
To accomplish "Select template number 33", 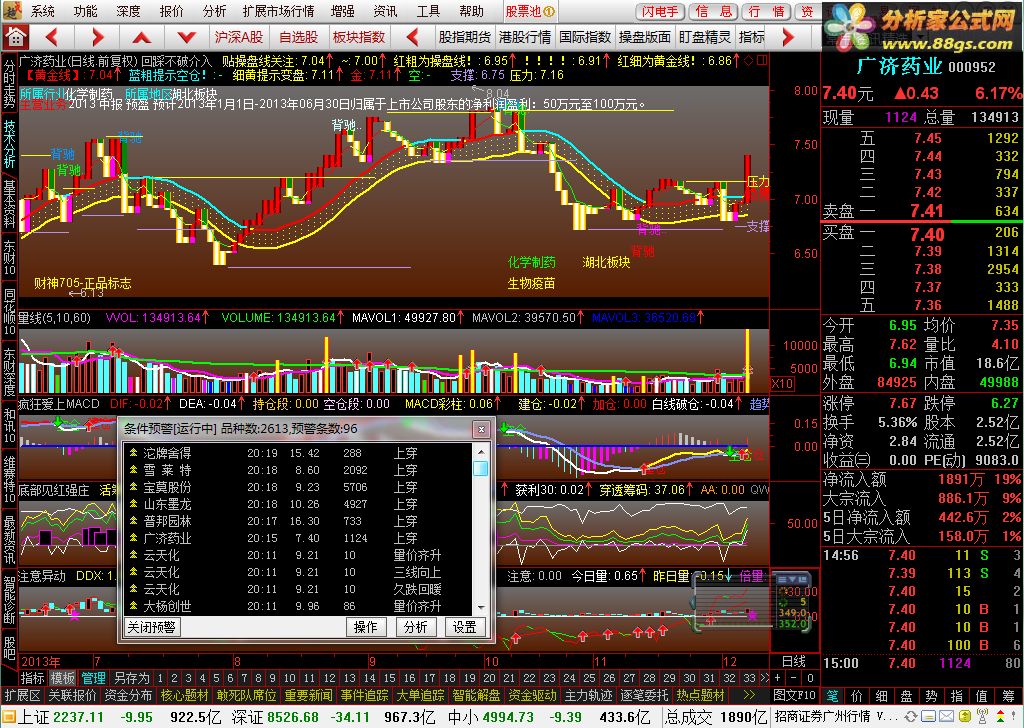I will 749,678.
